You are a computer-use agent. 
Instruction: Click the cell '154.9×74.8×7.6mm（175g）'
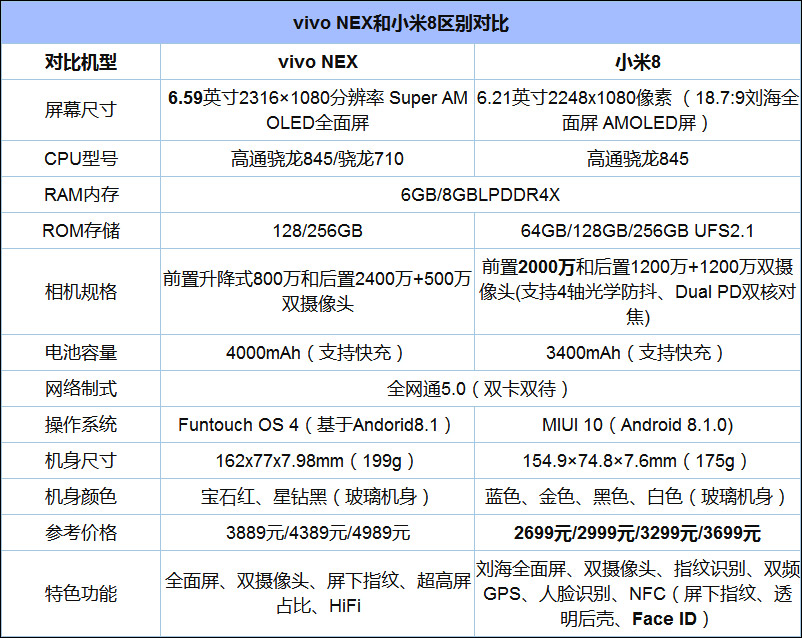click(637, 460)
